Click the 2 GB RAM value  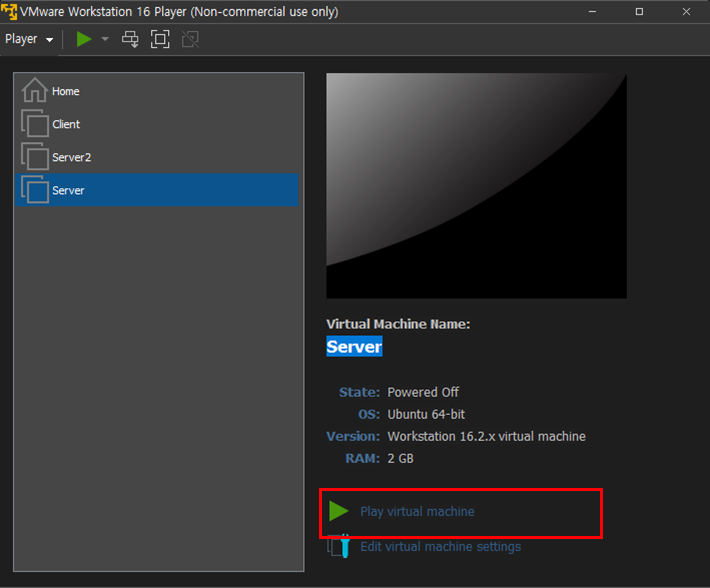(400, 459)
